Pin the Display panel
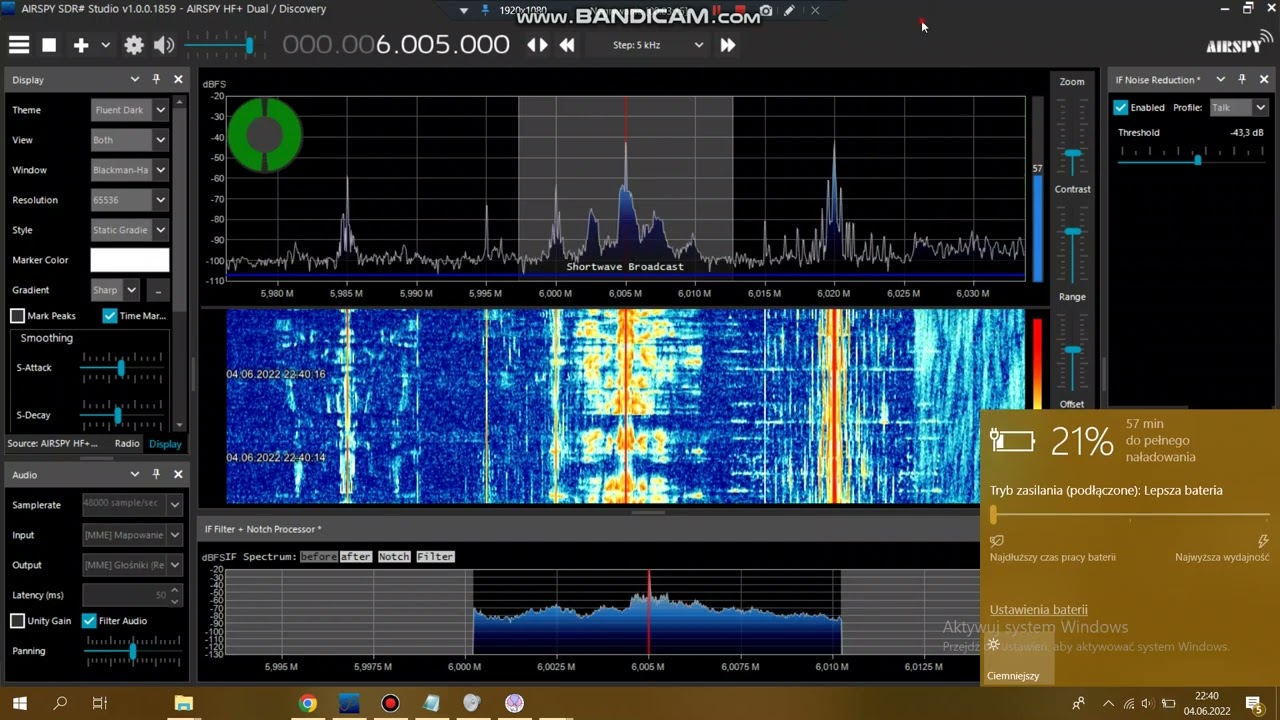The width and height of the screenshot is (1280, 720). [156, 79]
